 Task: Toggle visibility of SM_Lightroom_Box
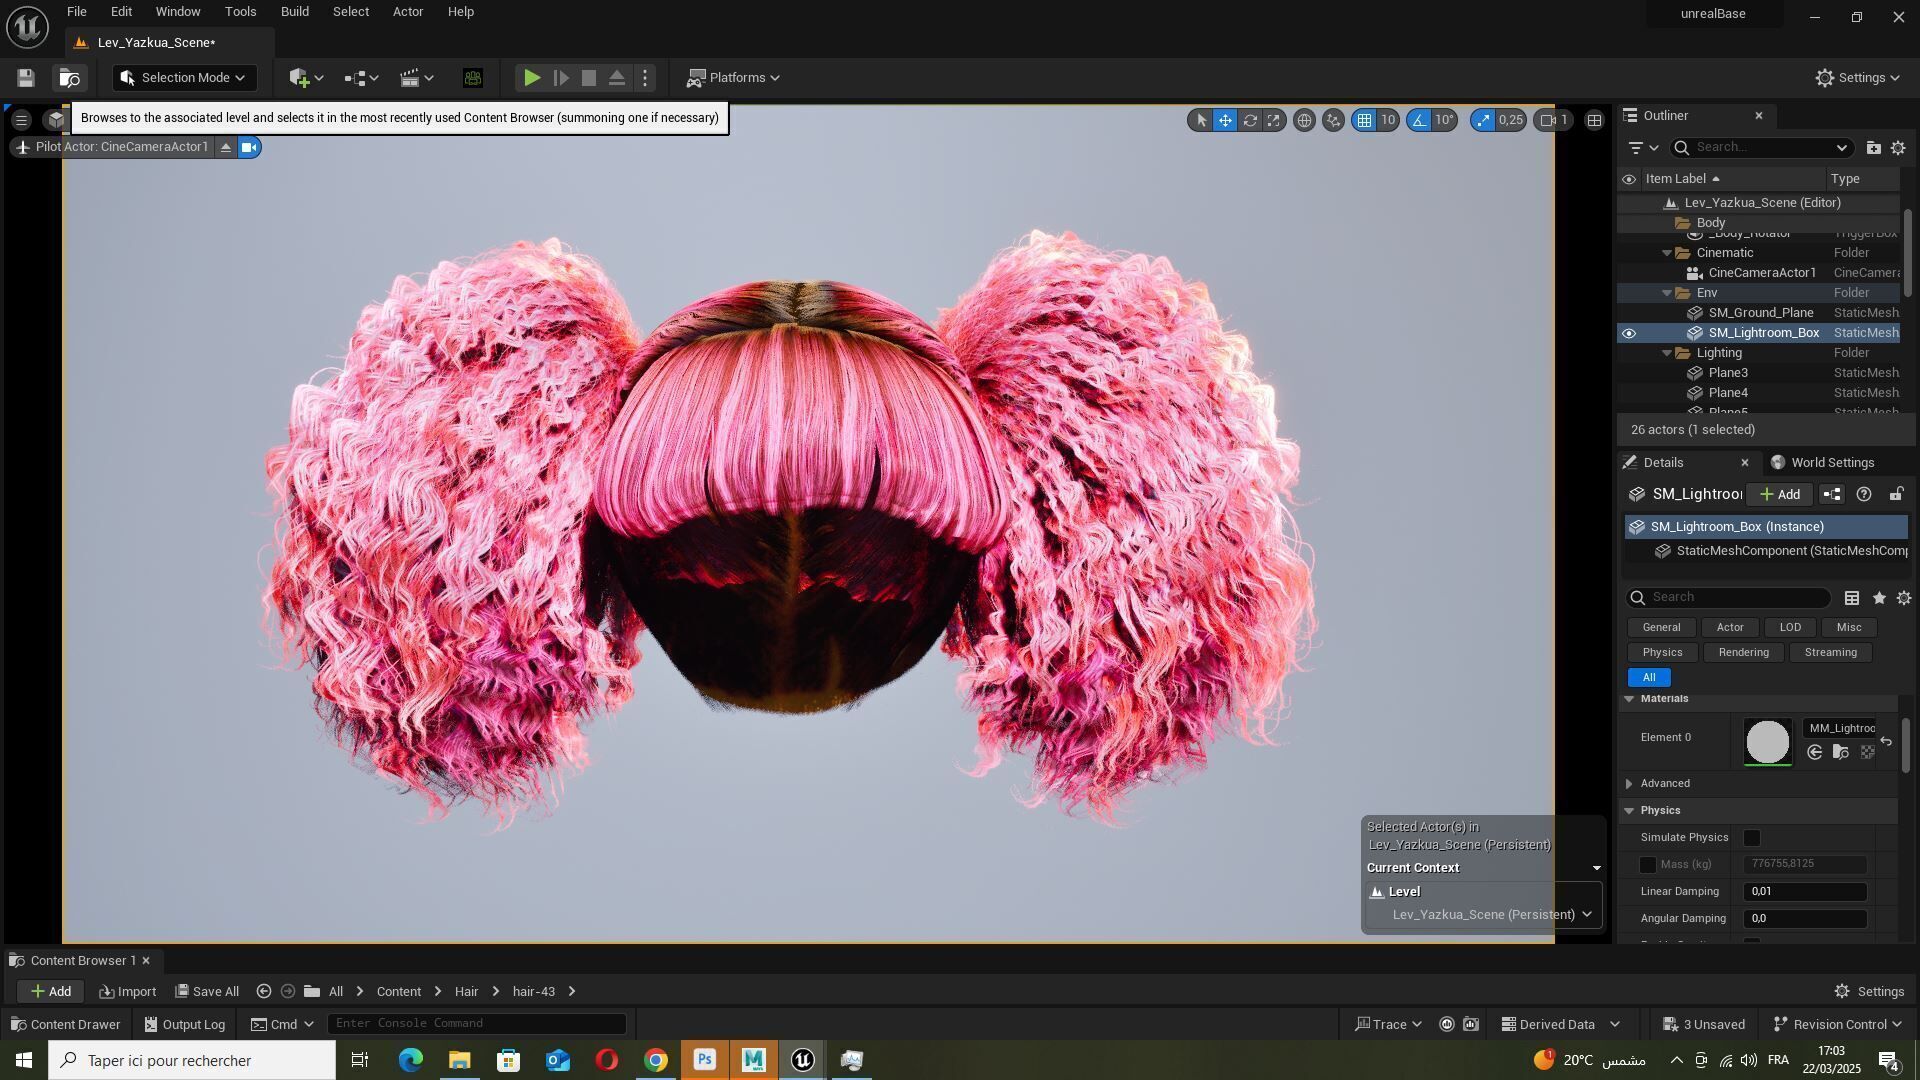coord(1629,333)
